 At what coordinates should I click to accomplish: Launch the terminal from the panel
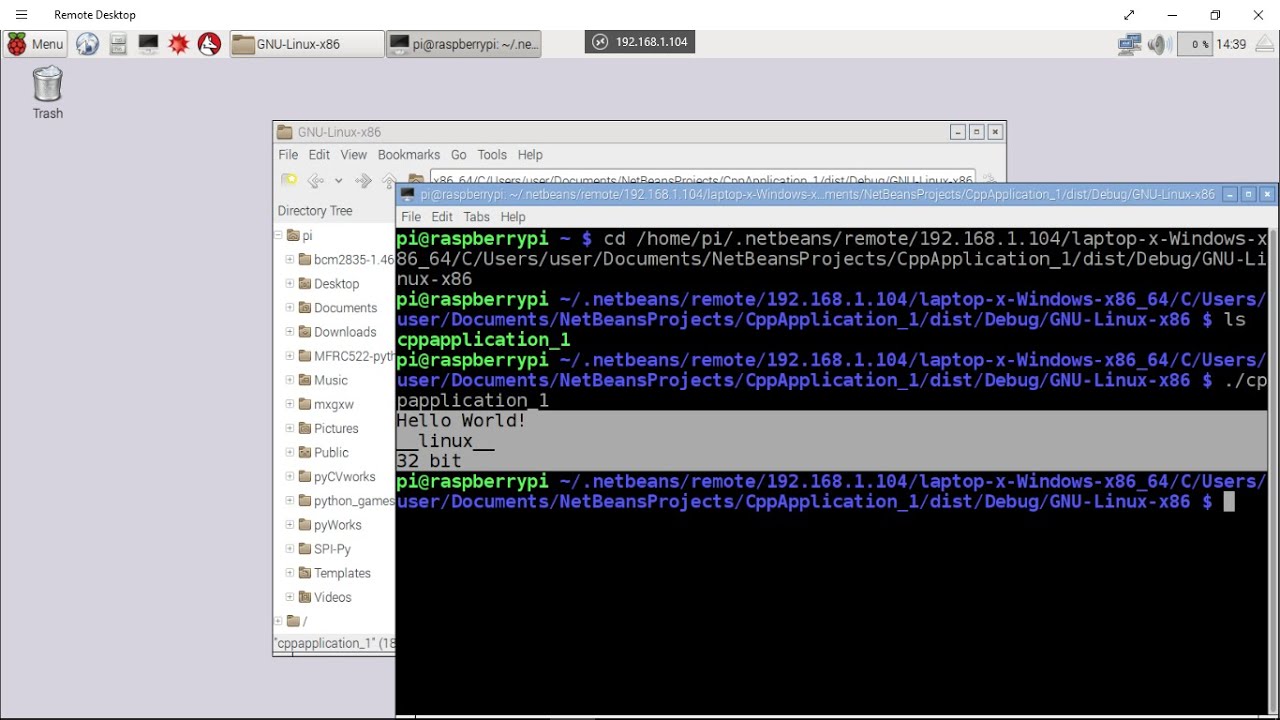148,44
